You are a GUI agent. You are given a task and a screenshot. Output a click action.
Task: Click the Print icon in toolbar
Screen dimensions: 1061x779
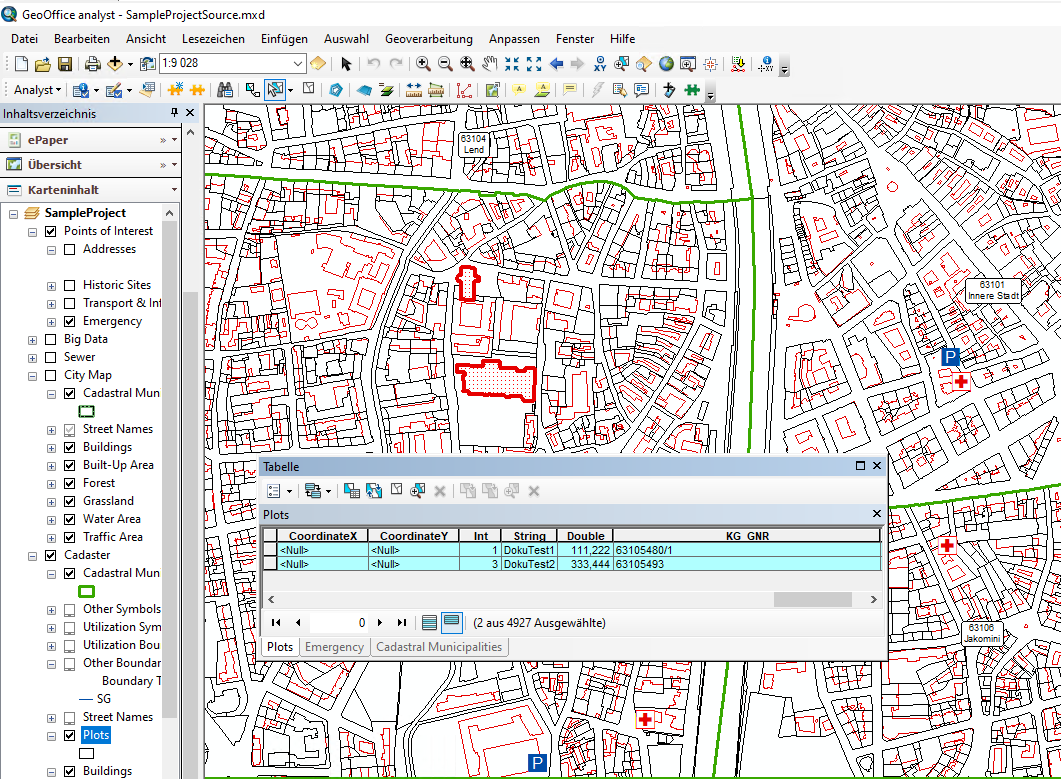tap(92, 64)
